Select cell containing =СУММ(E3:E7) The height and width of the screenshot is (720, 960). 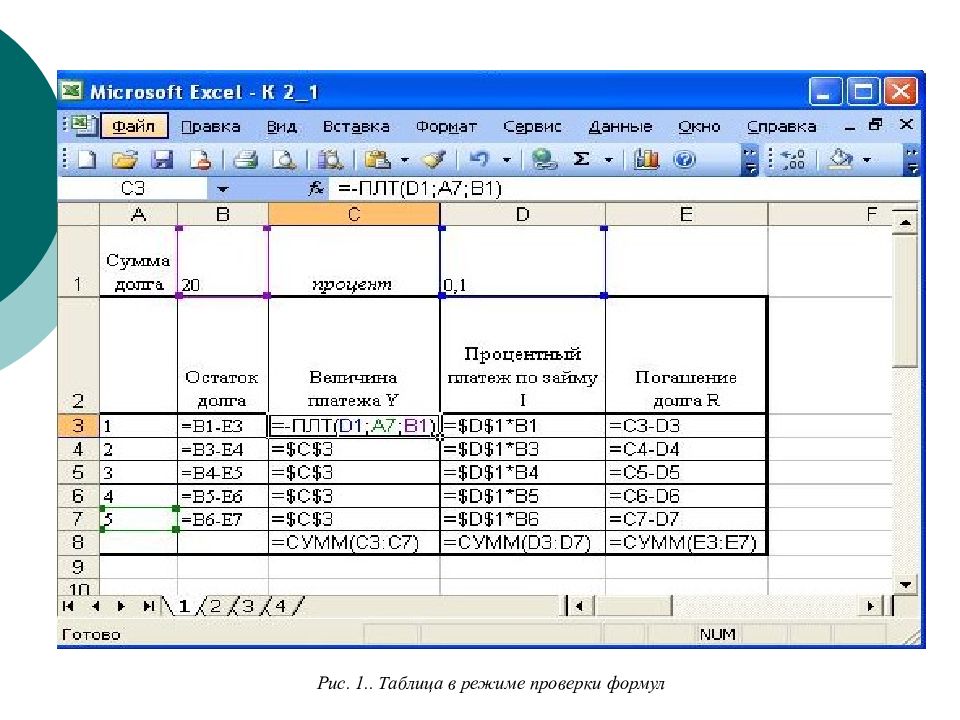click(686, 542)
